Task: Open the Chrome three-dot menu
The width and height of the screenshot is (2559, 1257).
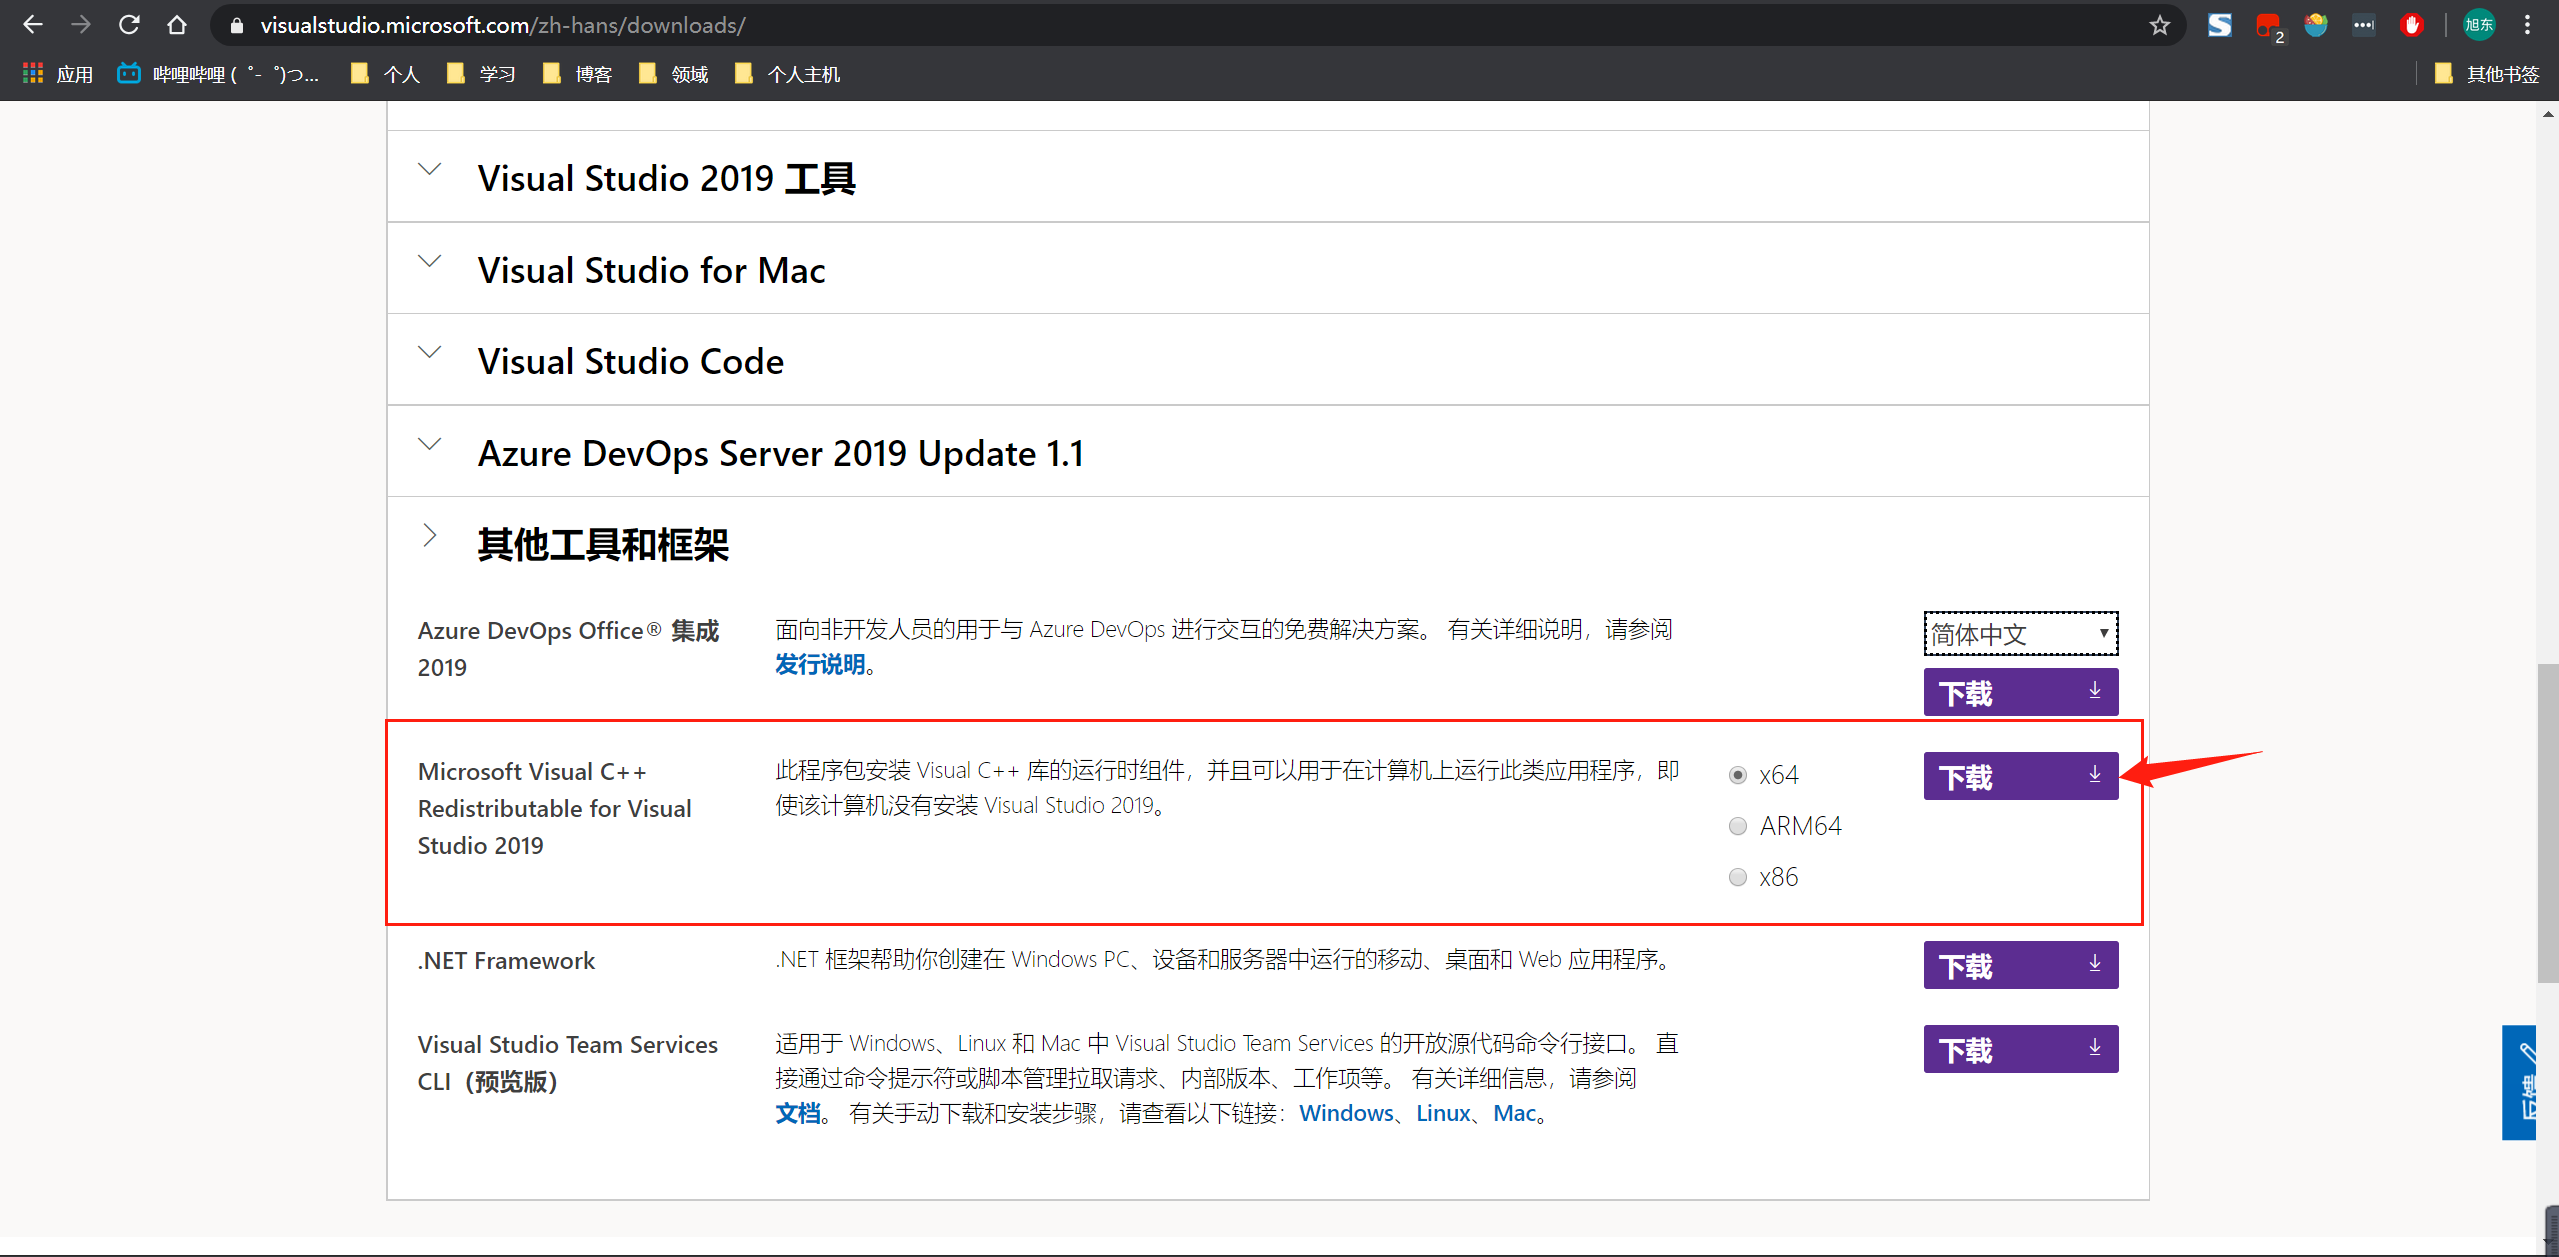Action: point(2527,25)
